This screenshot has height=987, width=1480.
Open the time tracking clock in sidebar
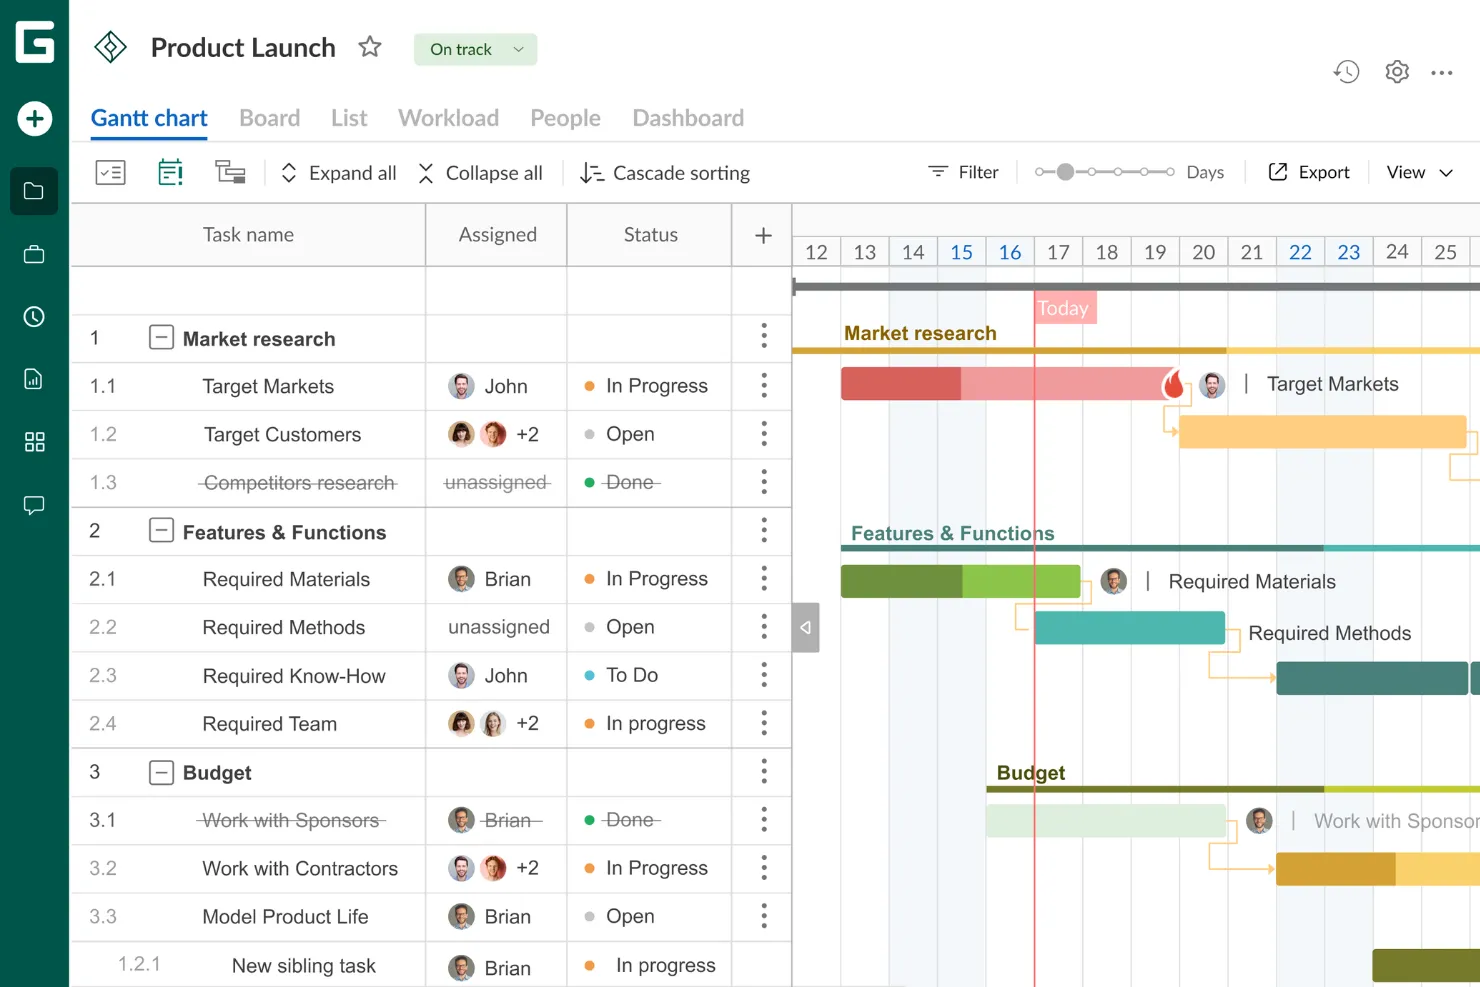(34, 317)
